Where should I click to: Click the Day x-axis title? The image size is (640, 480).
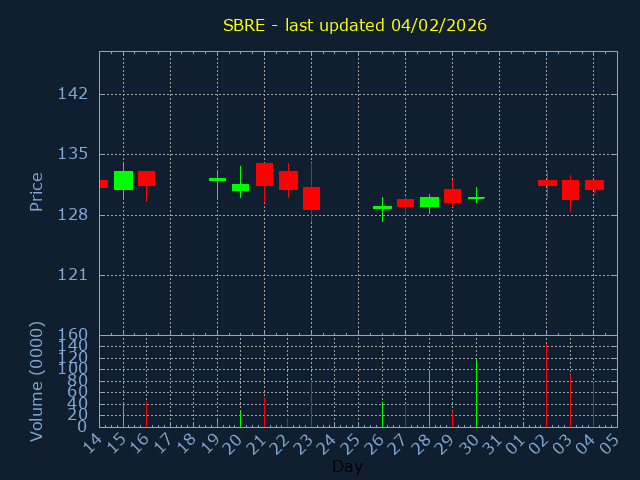point(347,466)
